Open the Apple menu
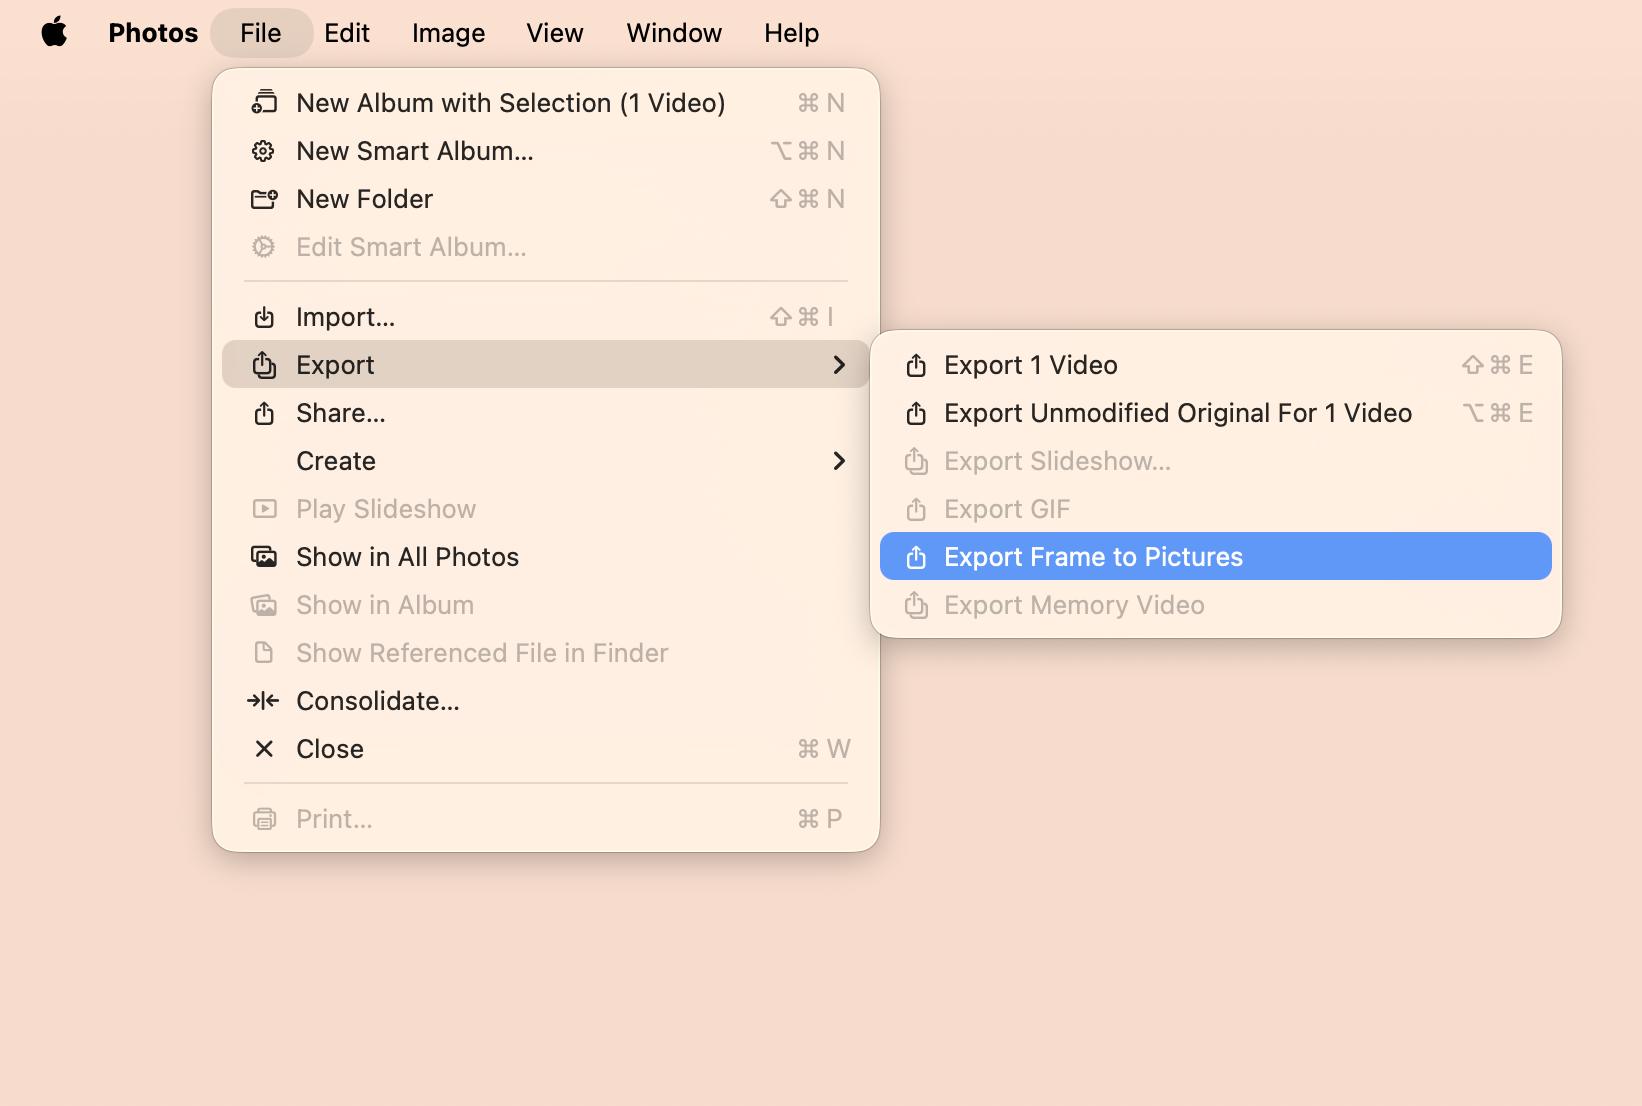 (x=55, y=33)
